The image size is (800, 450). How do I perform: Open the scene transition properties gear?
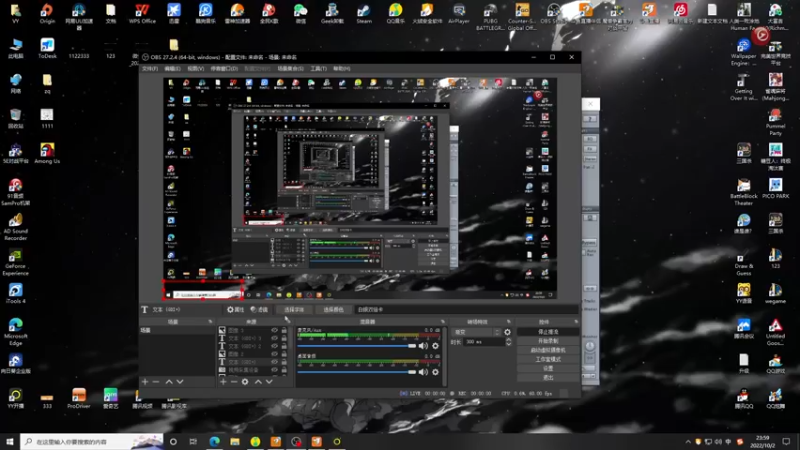point(507,332)
